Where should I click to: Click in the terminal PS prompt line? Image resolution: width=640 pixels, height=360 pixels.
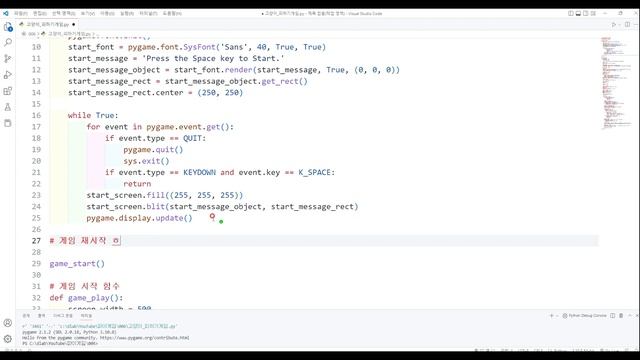pos(60,344)
